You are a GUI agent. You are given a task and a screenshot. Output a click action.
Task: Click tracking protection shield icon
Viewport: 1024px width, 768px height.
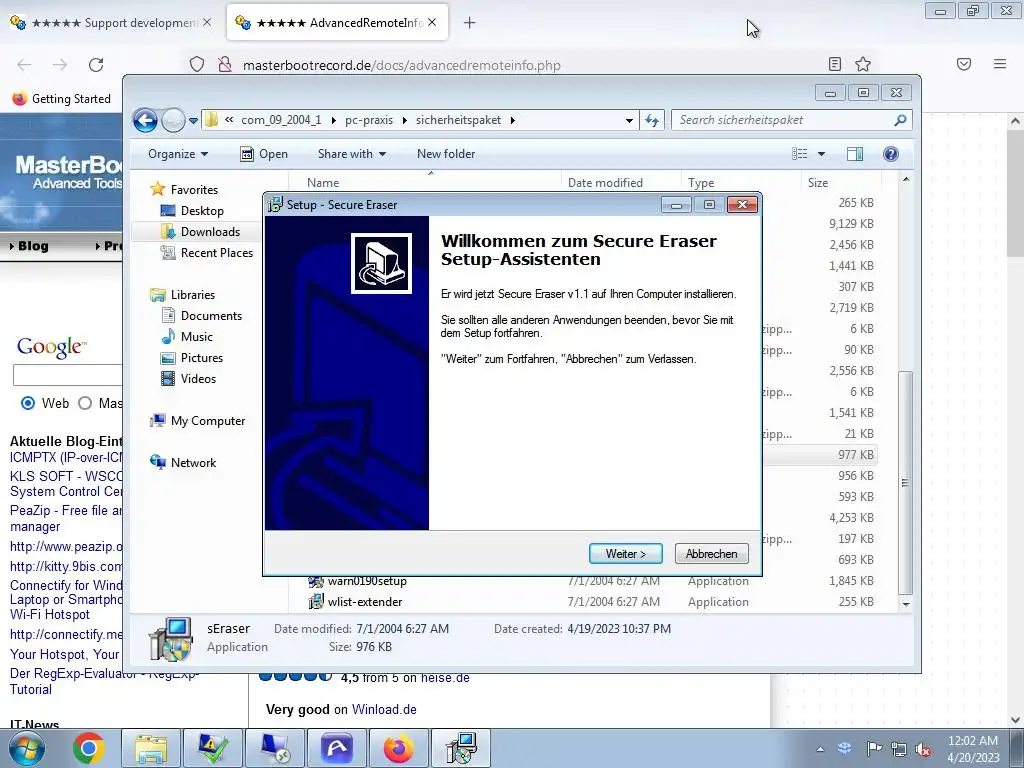[197, 65]
